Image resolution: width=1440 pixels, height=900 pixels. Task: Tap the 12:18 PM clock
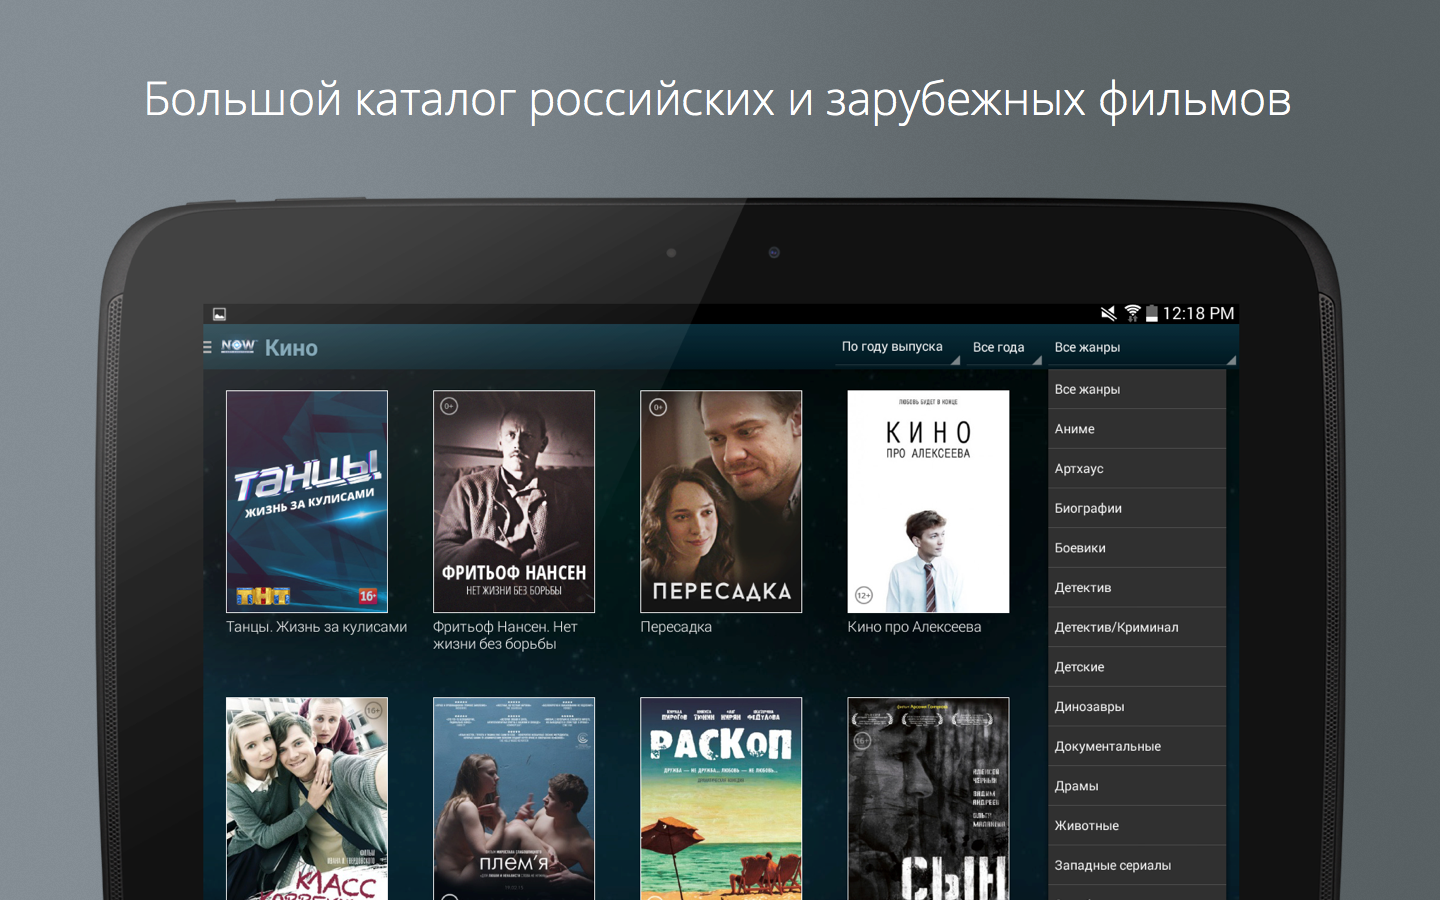click(x=1198, y=313)
